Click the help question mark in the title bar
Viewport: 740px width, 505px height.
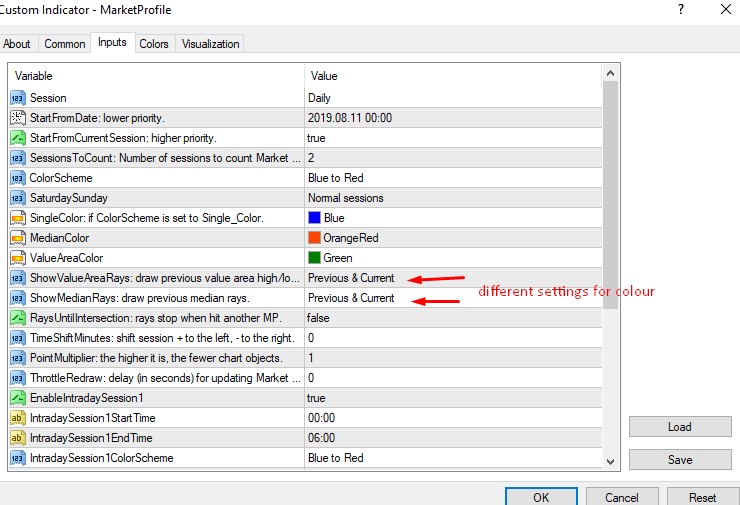click(681, 9)
